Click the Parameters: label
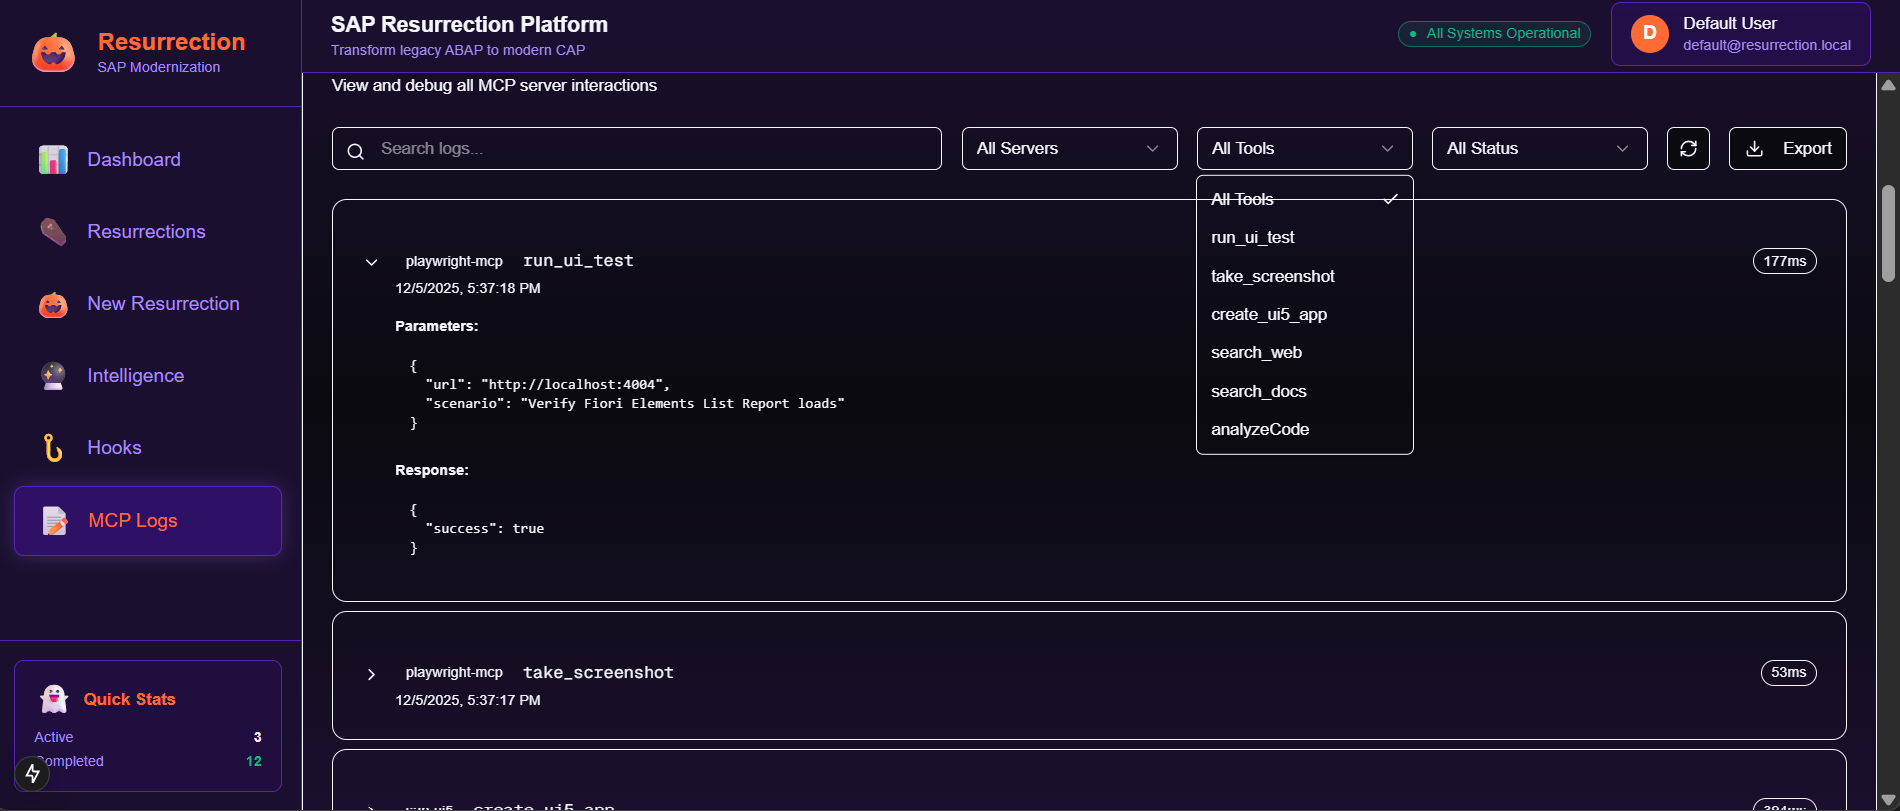This screenshot has width=1900, height=811. [437, 326]
